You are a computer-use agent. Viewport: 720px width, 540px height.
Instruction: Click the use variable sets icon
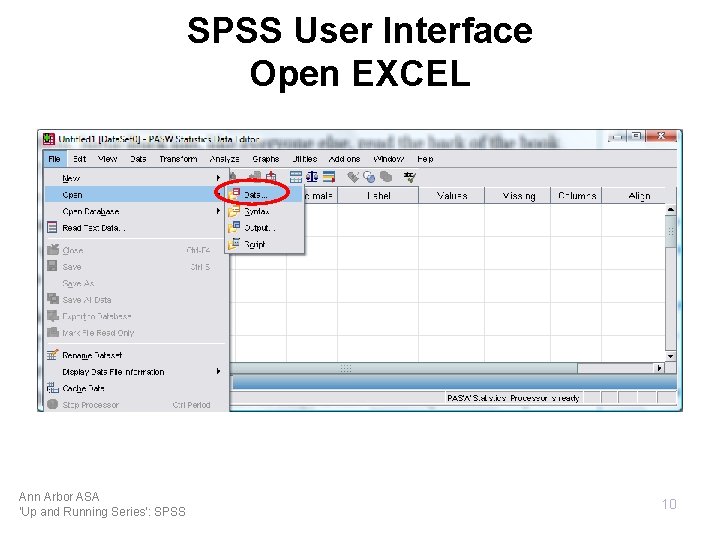pos(369,177)
